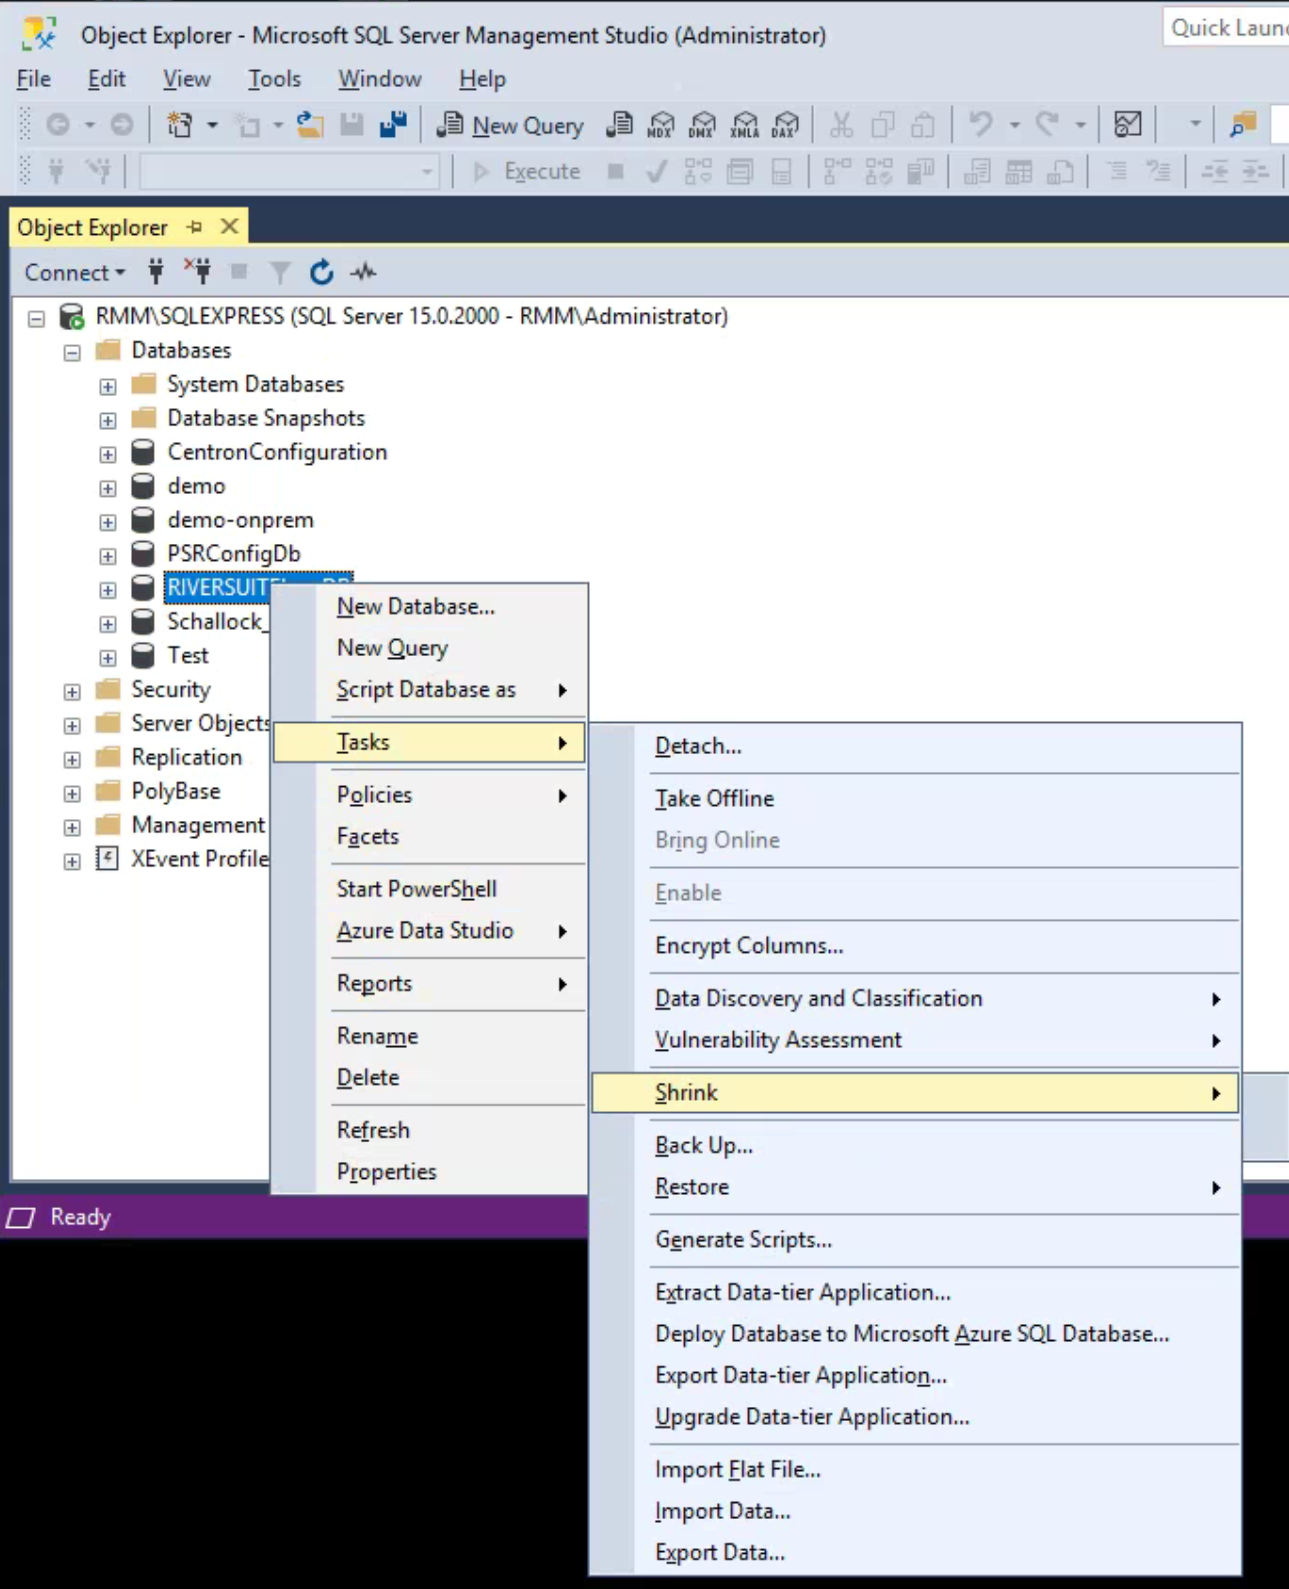This screenshot has height=1589, width=1289.
Task: Click the Find in Files toolbar icon
Action: click(x=1243, y=125)
